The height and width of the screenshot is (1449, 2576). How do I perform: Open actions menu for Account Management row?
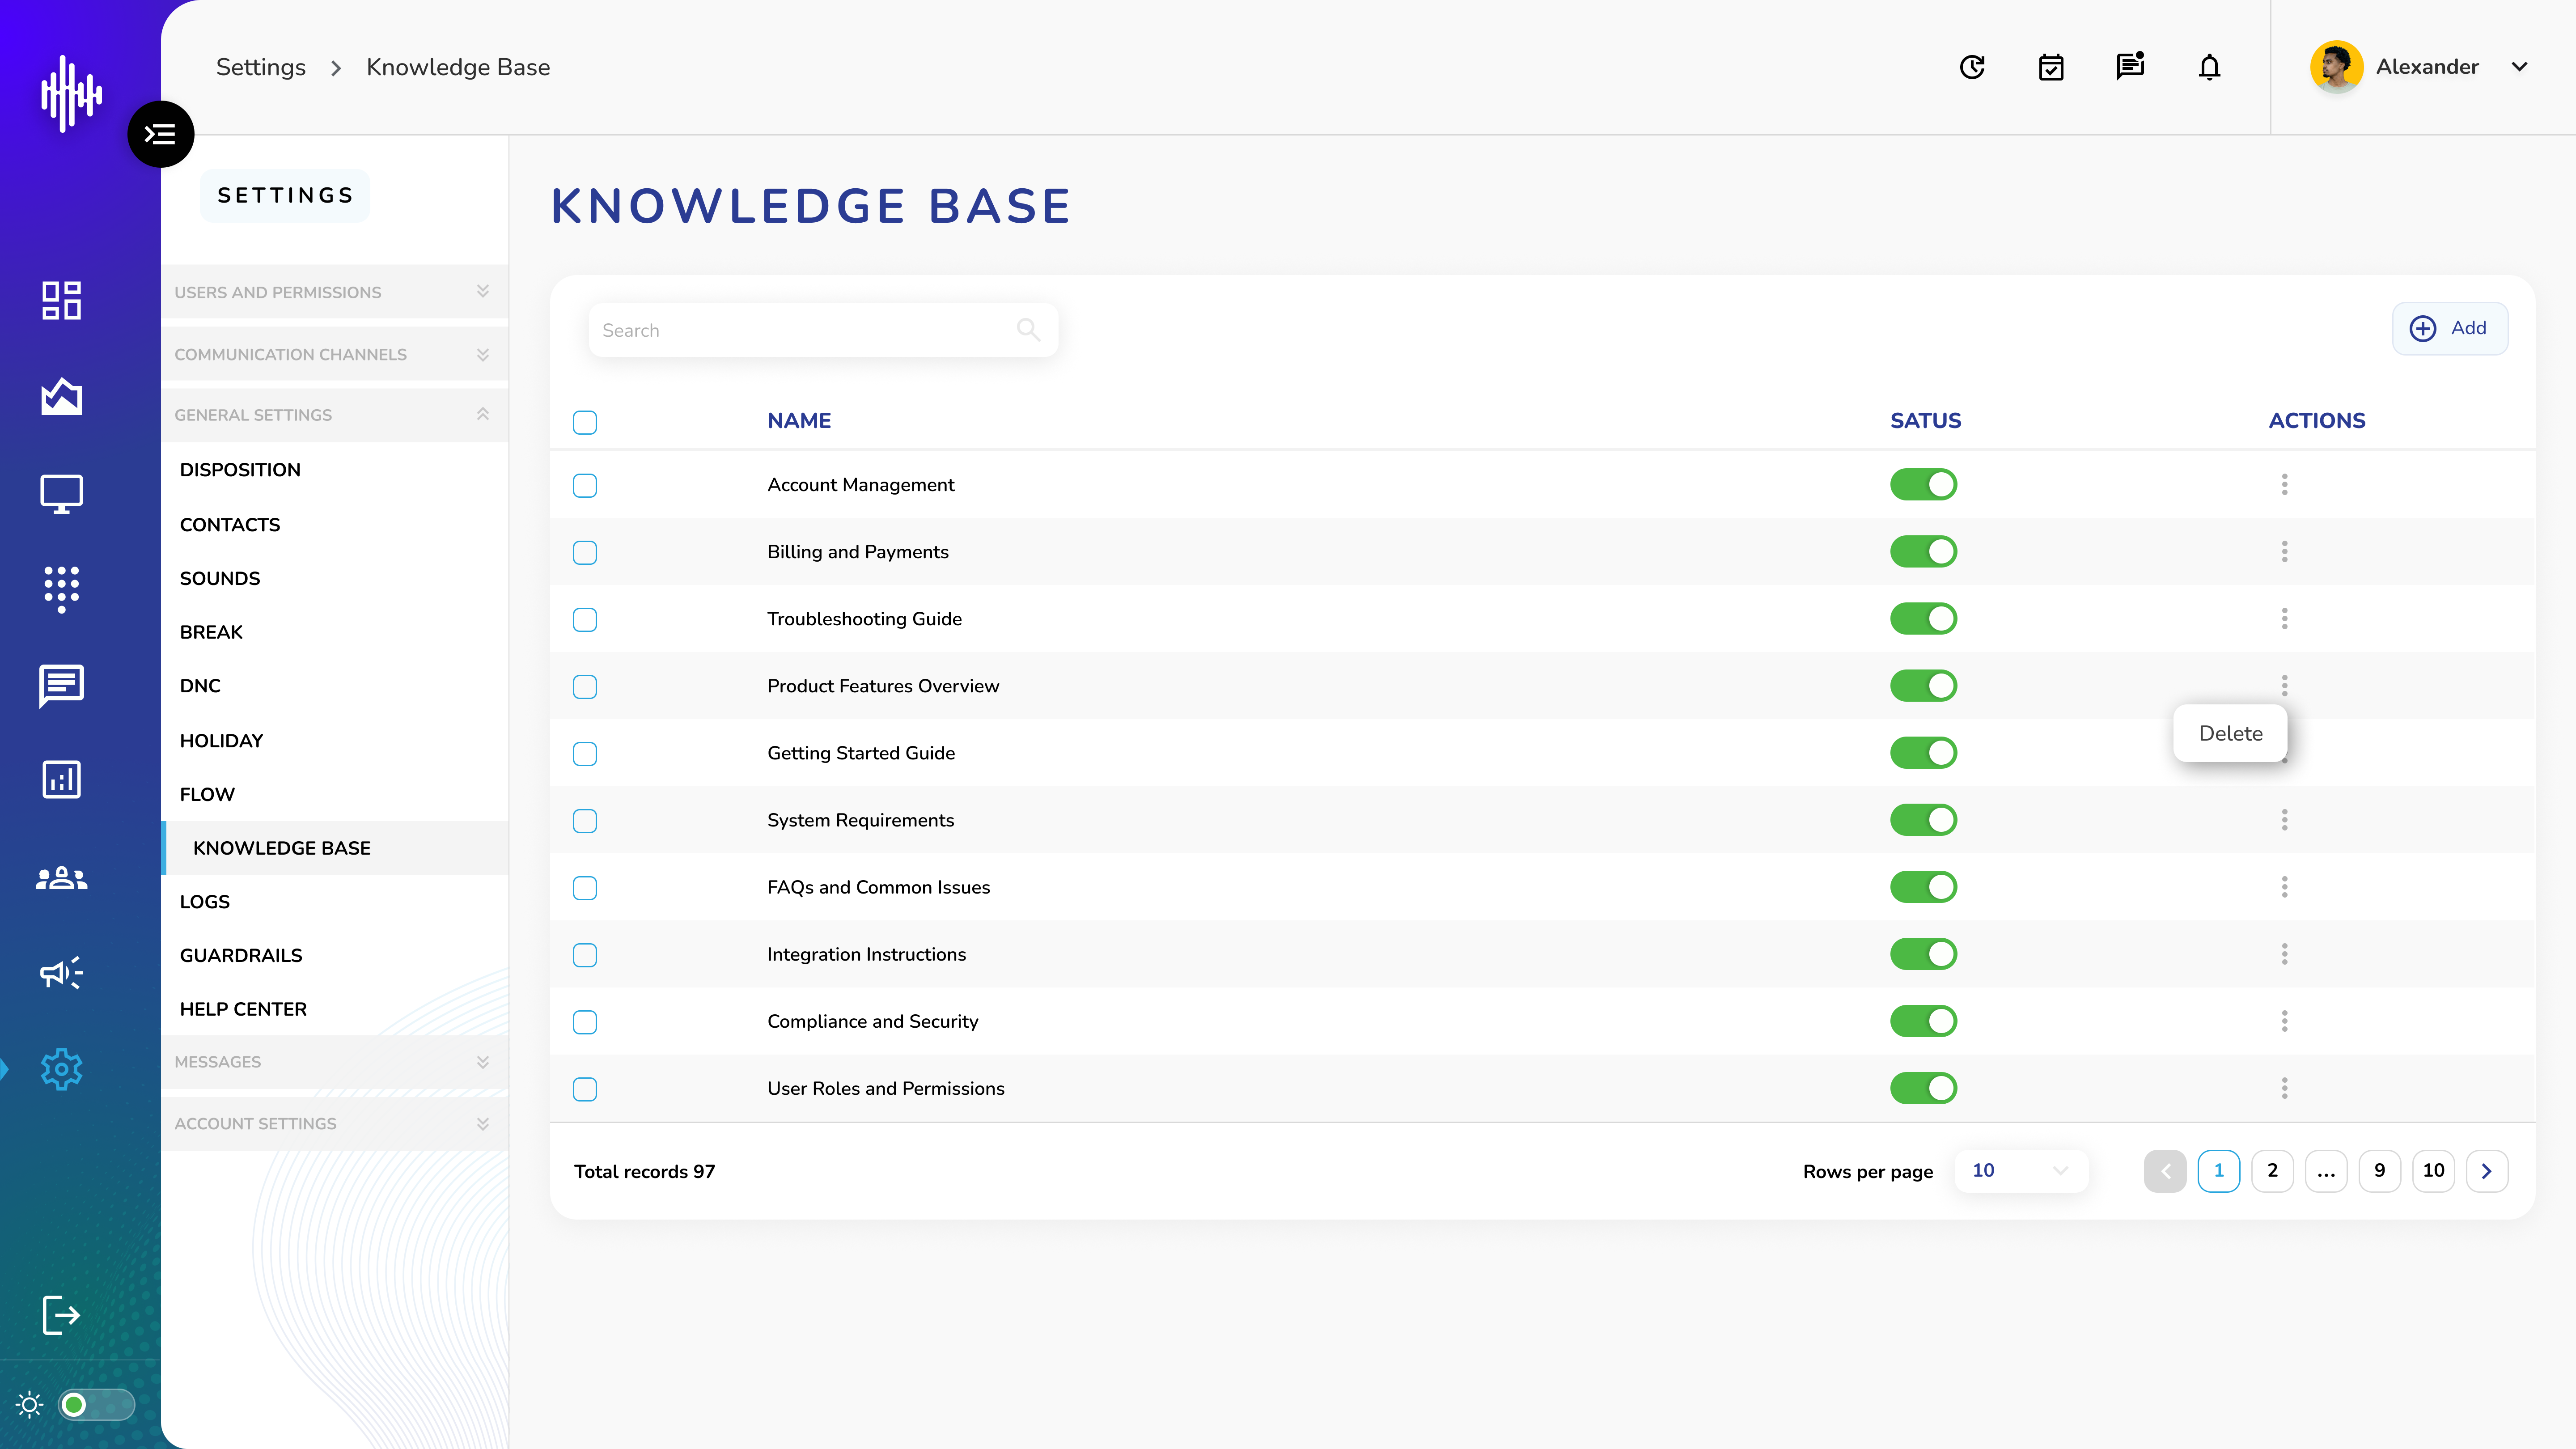[x=2284, y=485]
